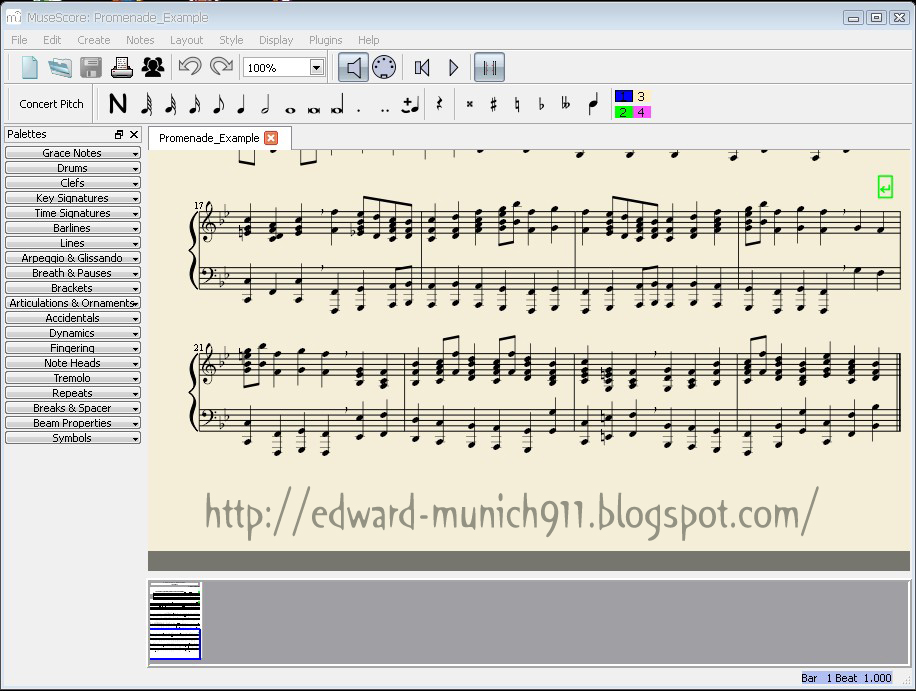Close the Palettes panel
916x691 pixels.
pos(134,134)
